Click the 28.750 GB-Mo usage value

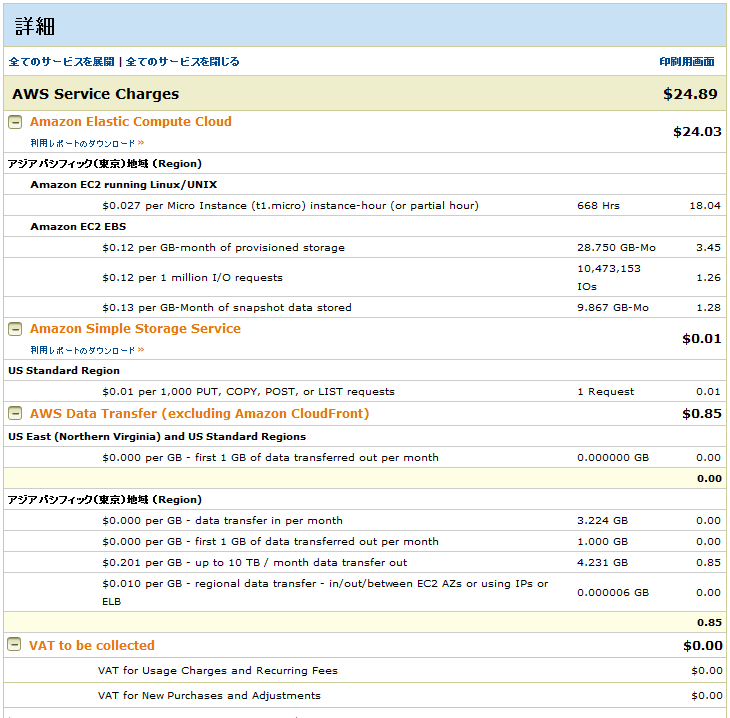click(x=616, y=248)
